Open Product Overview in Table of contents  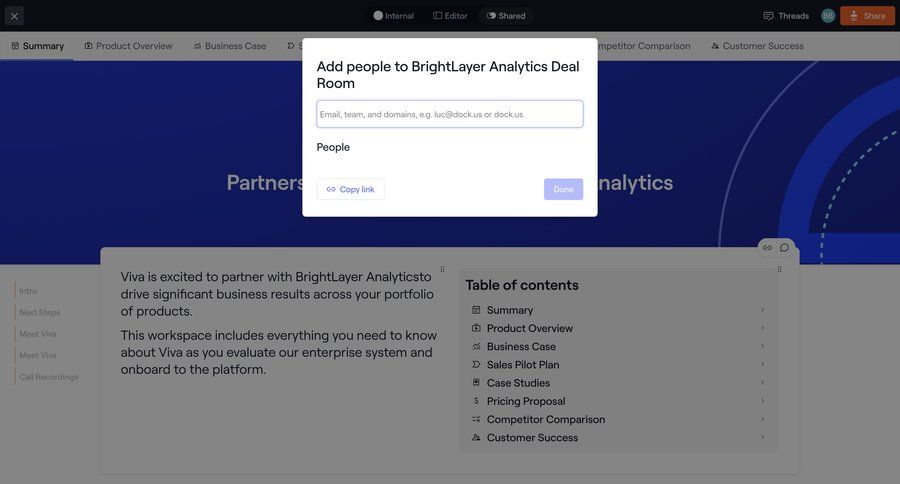619,328
